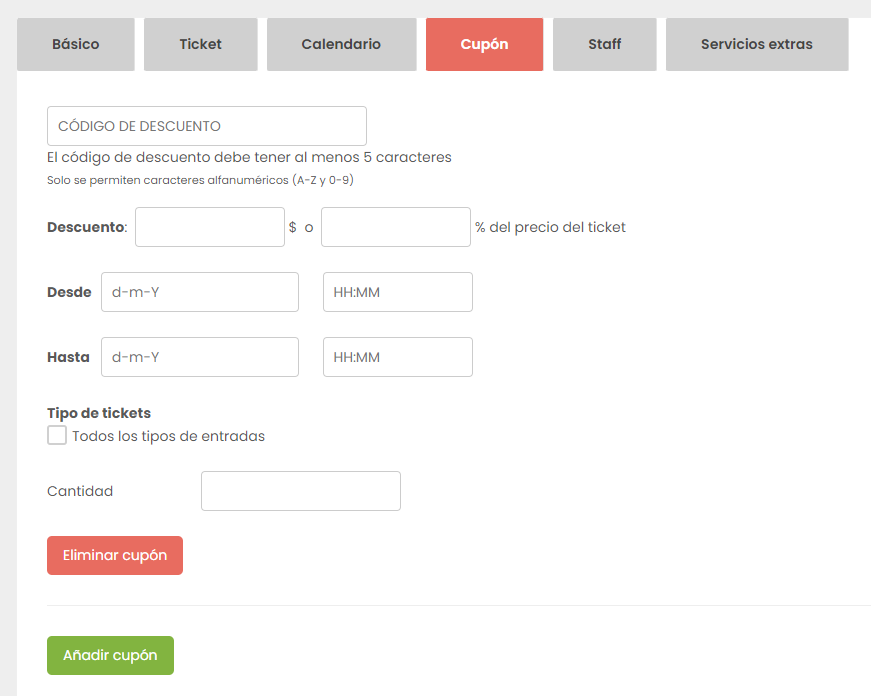Click the Cantidad label
The width and height of the screenshot is (871, 696).
(80, 491)
